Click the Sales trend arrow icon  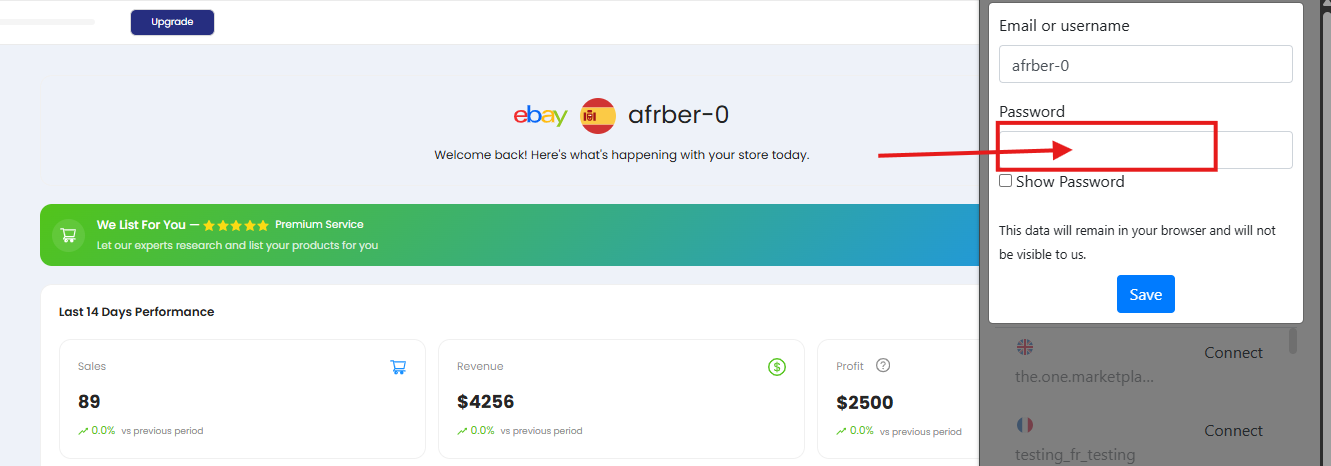(83, 431)
